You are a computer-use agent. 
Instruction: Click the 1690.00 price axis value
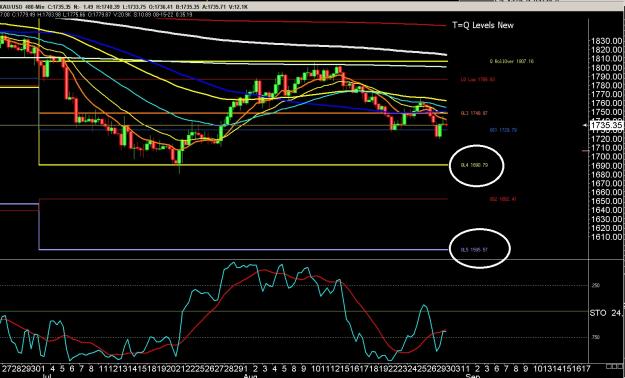point(606,166)
